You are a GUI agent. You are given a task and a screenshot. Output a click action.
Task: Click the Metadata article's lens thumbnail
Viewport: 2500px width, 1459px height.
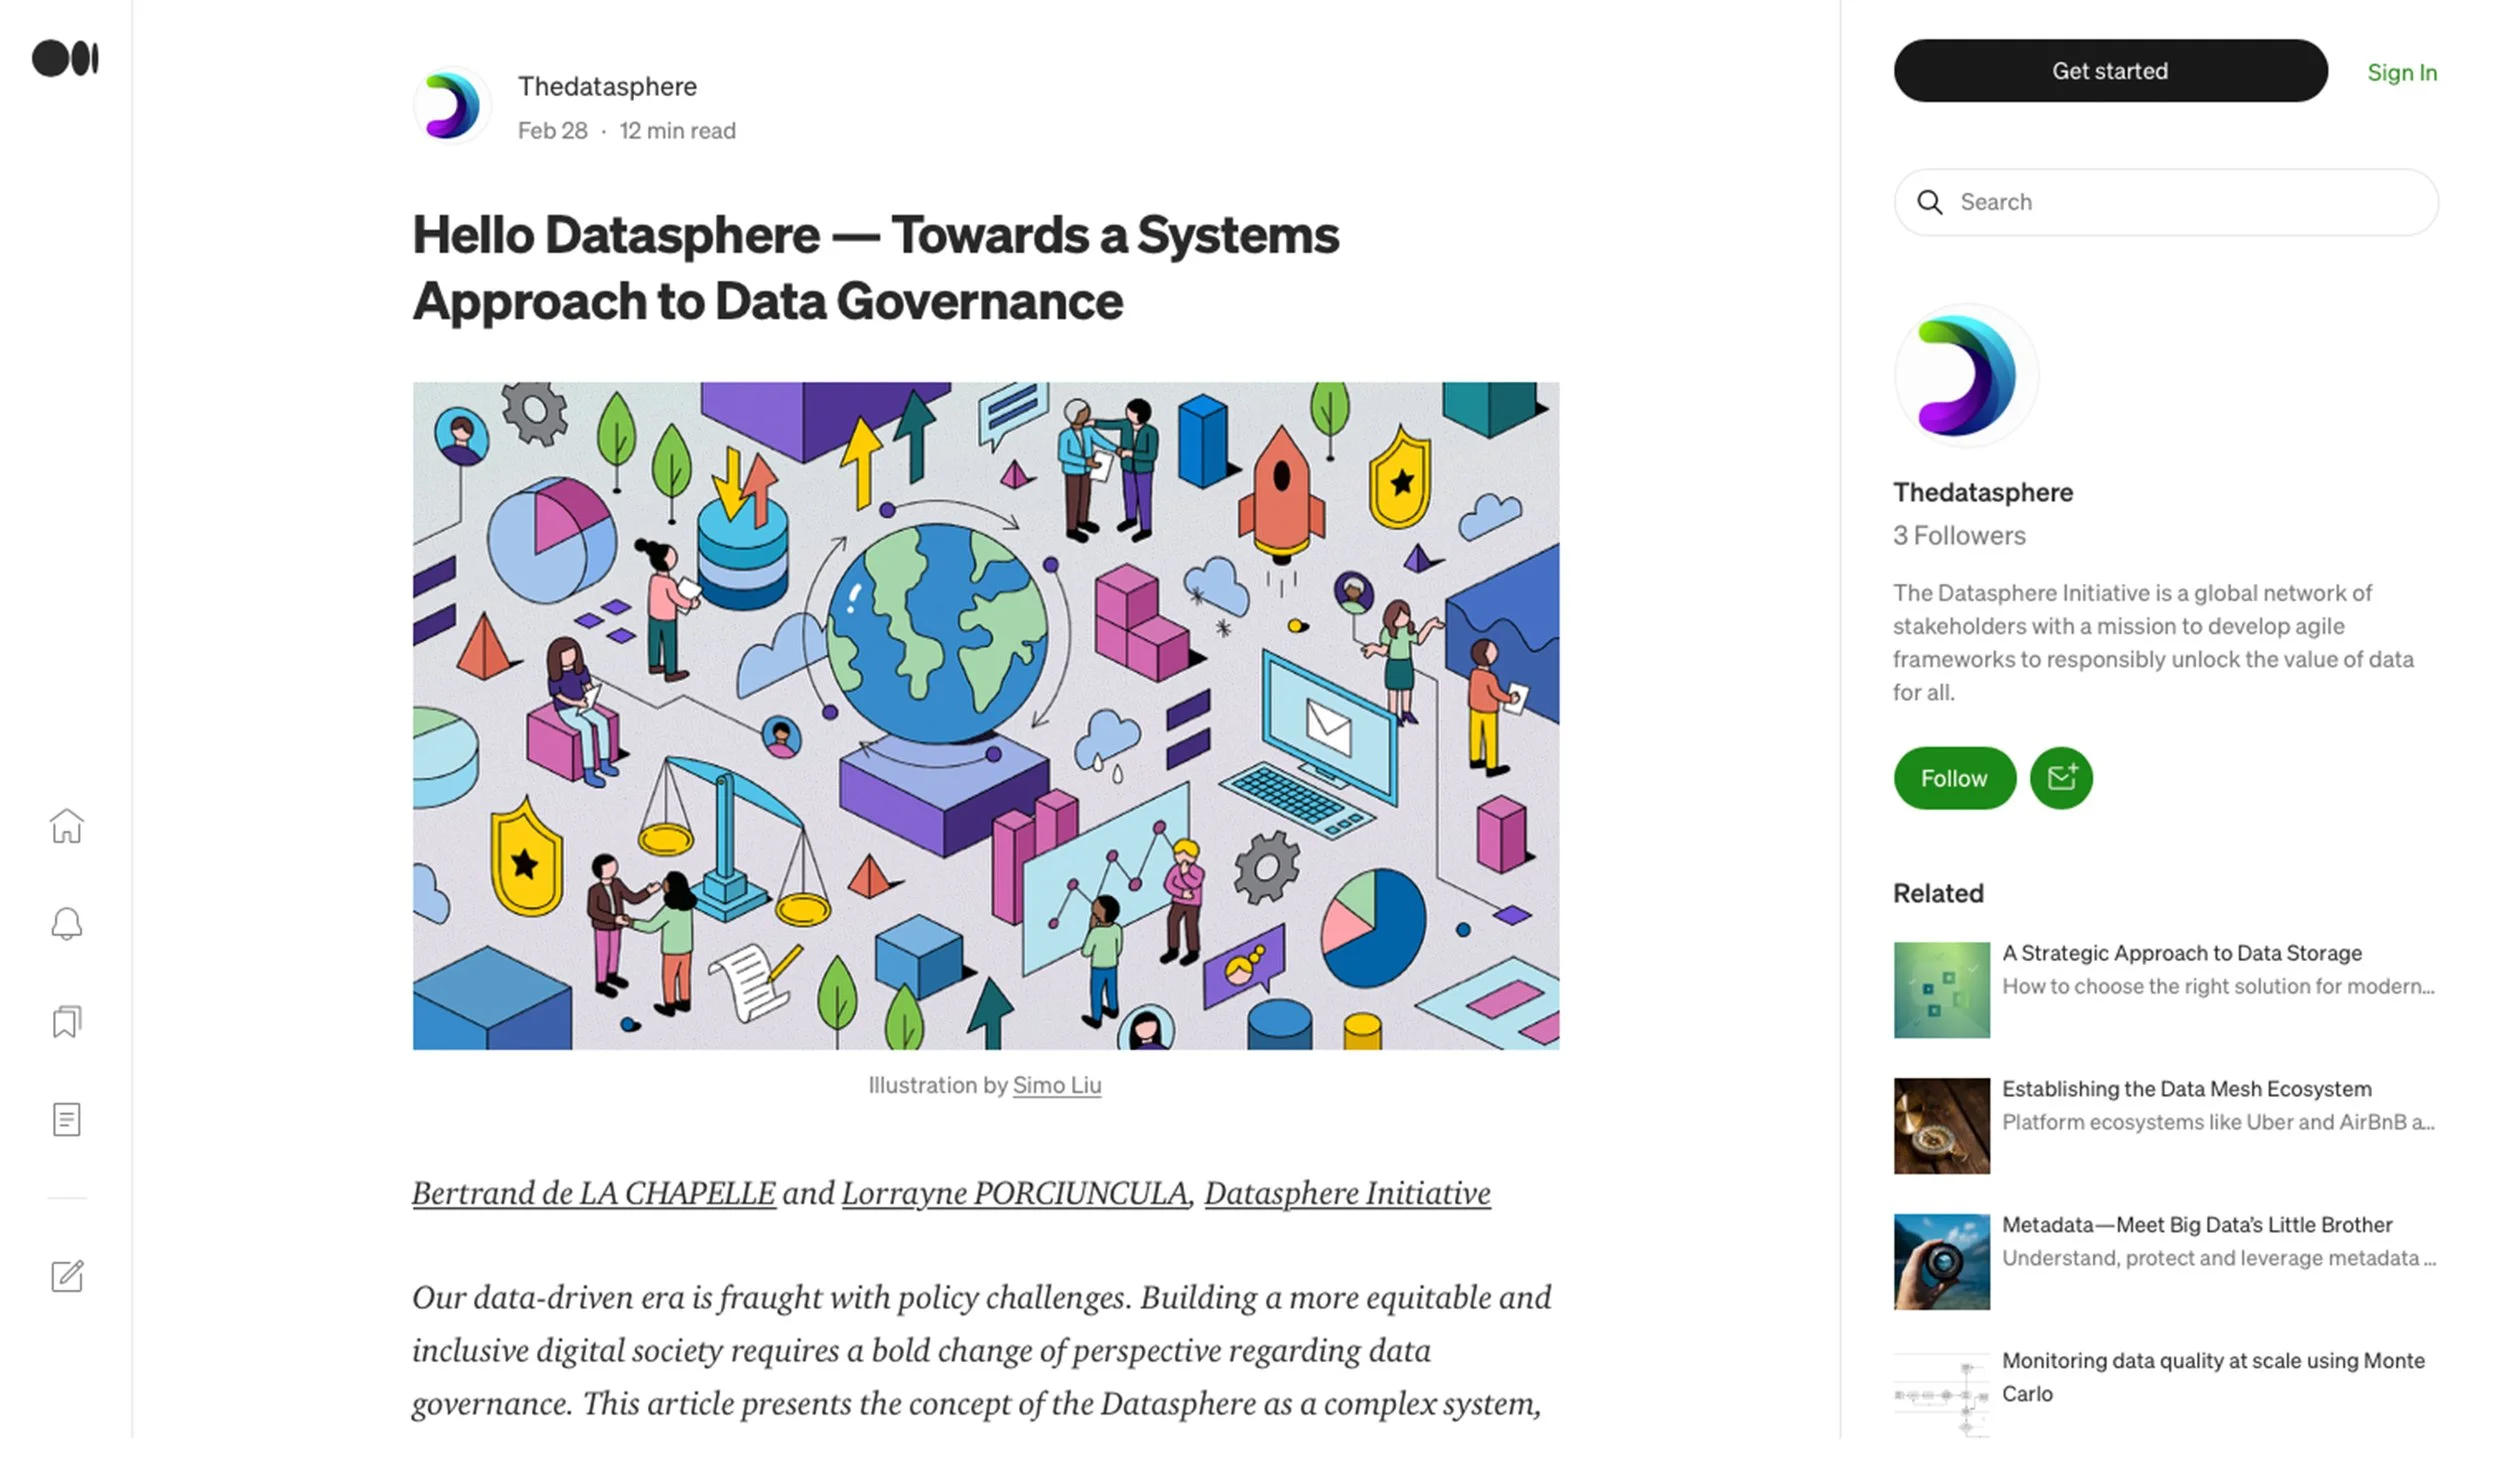1941,1261
